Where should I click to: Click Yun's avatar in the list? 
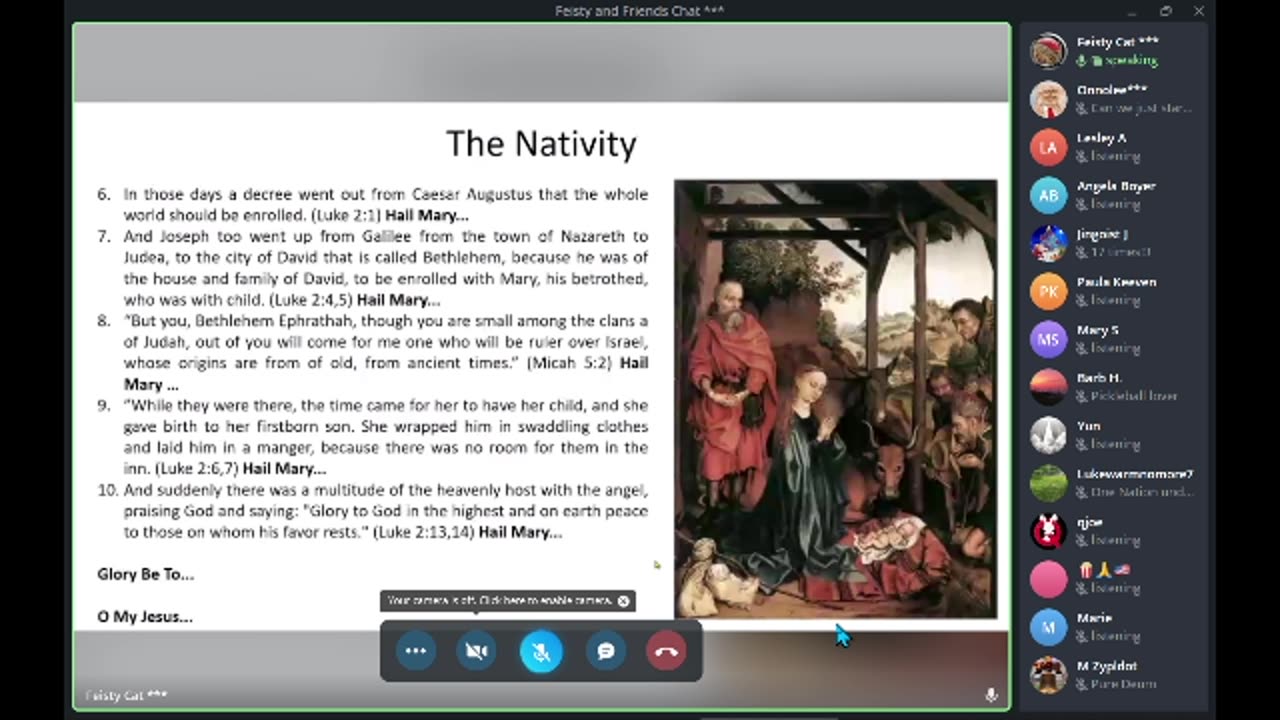tap(1048, 435)
